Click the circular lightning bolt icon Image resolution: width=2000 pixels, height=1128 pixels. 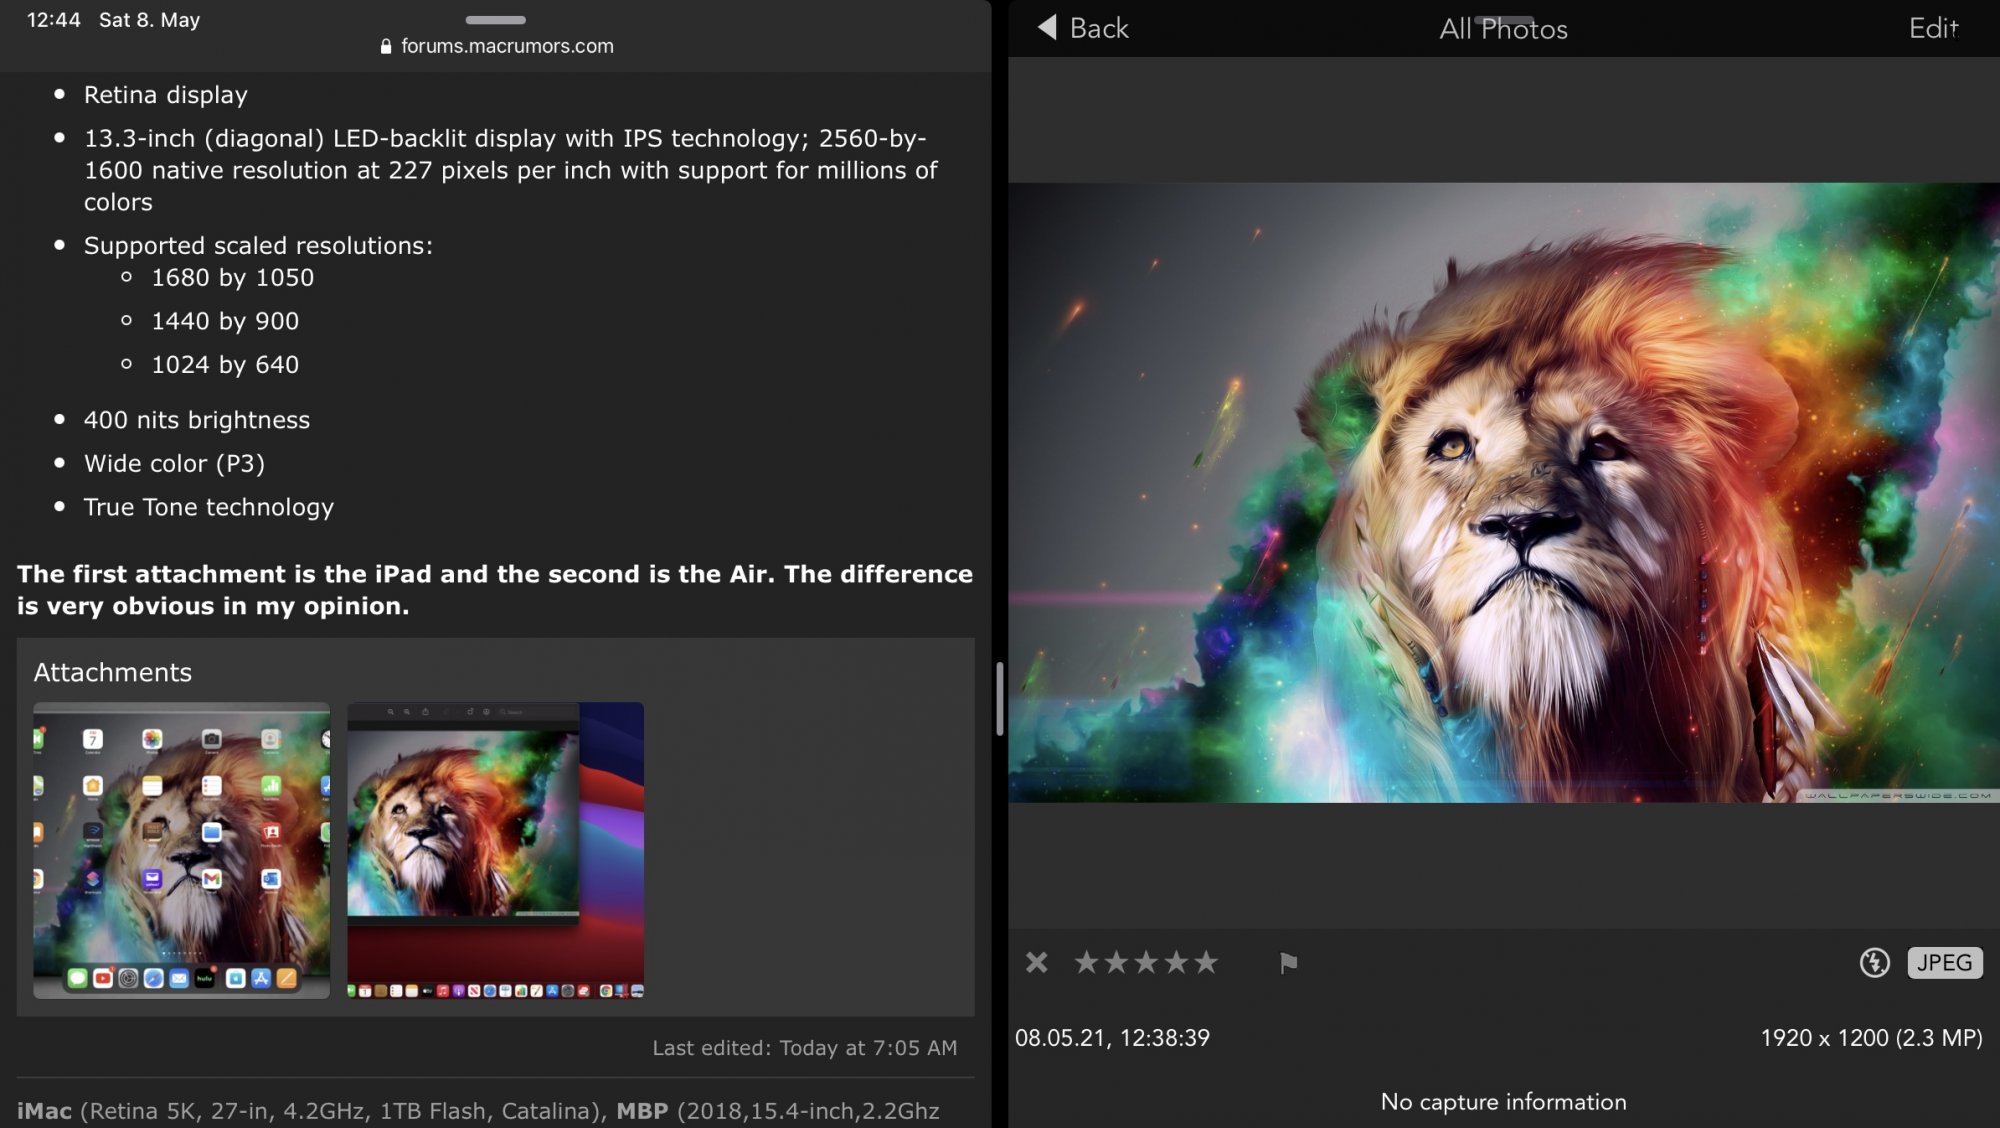coord(1874,962)
